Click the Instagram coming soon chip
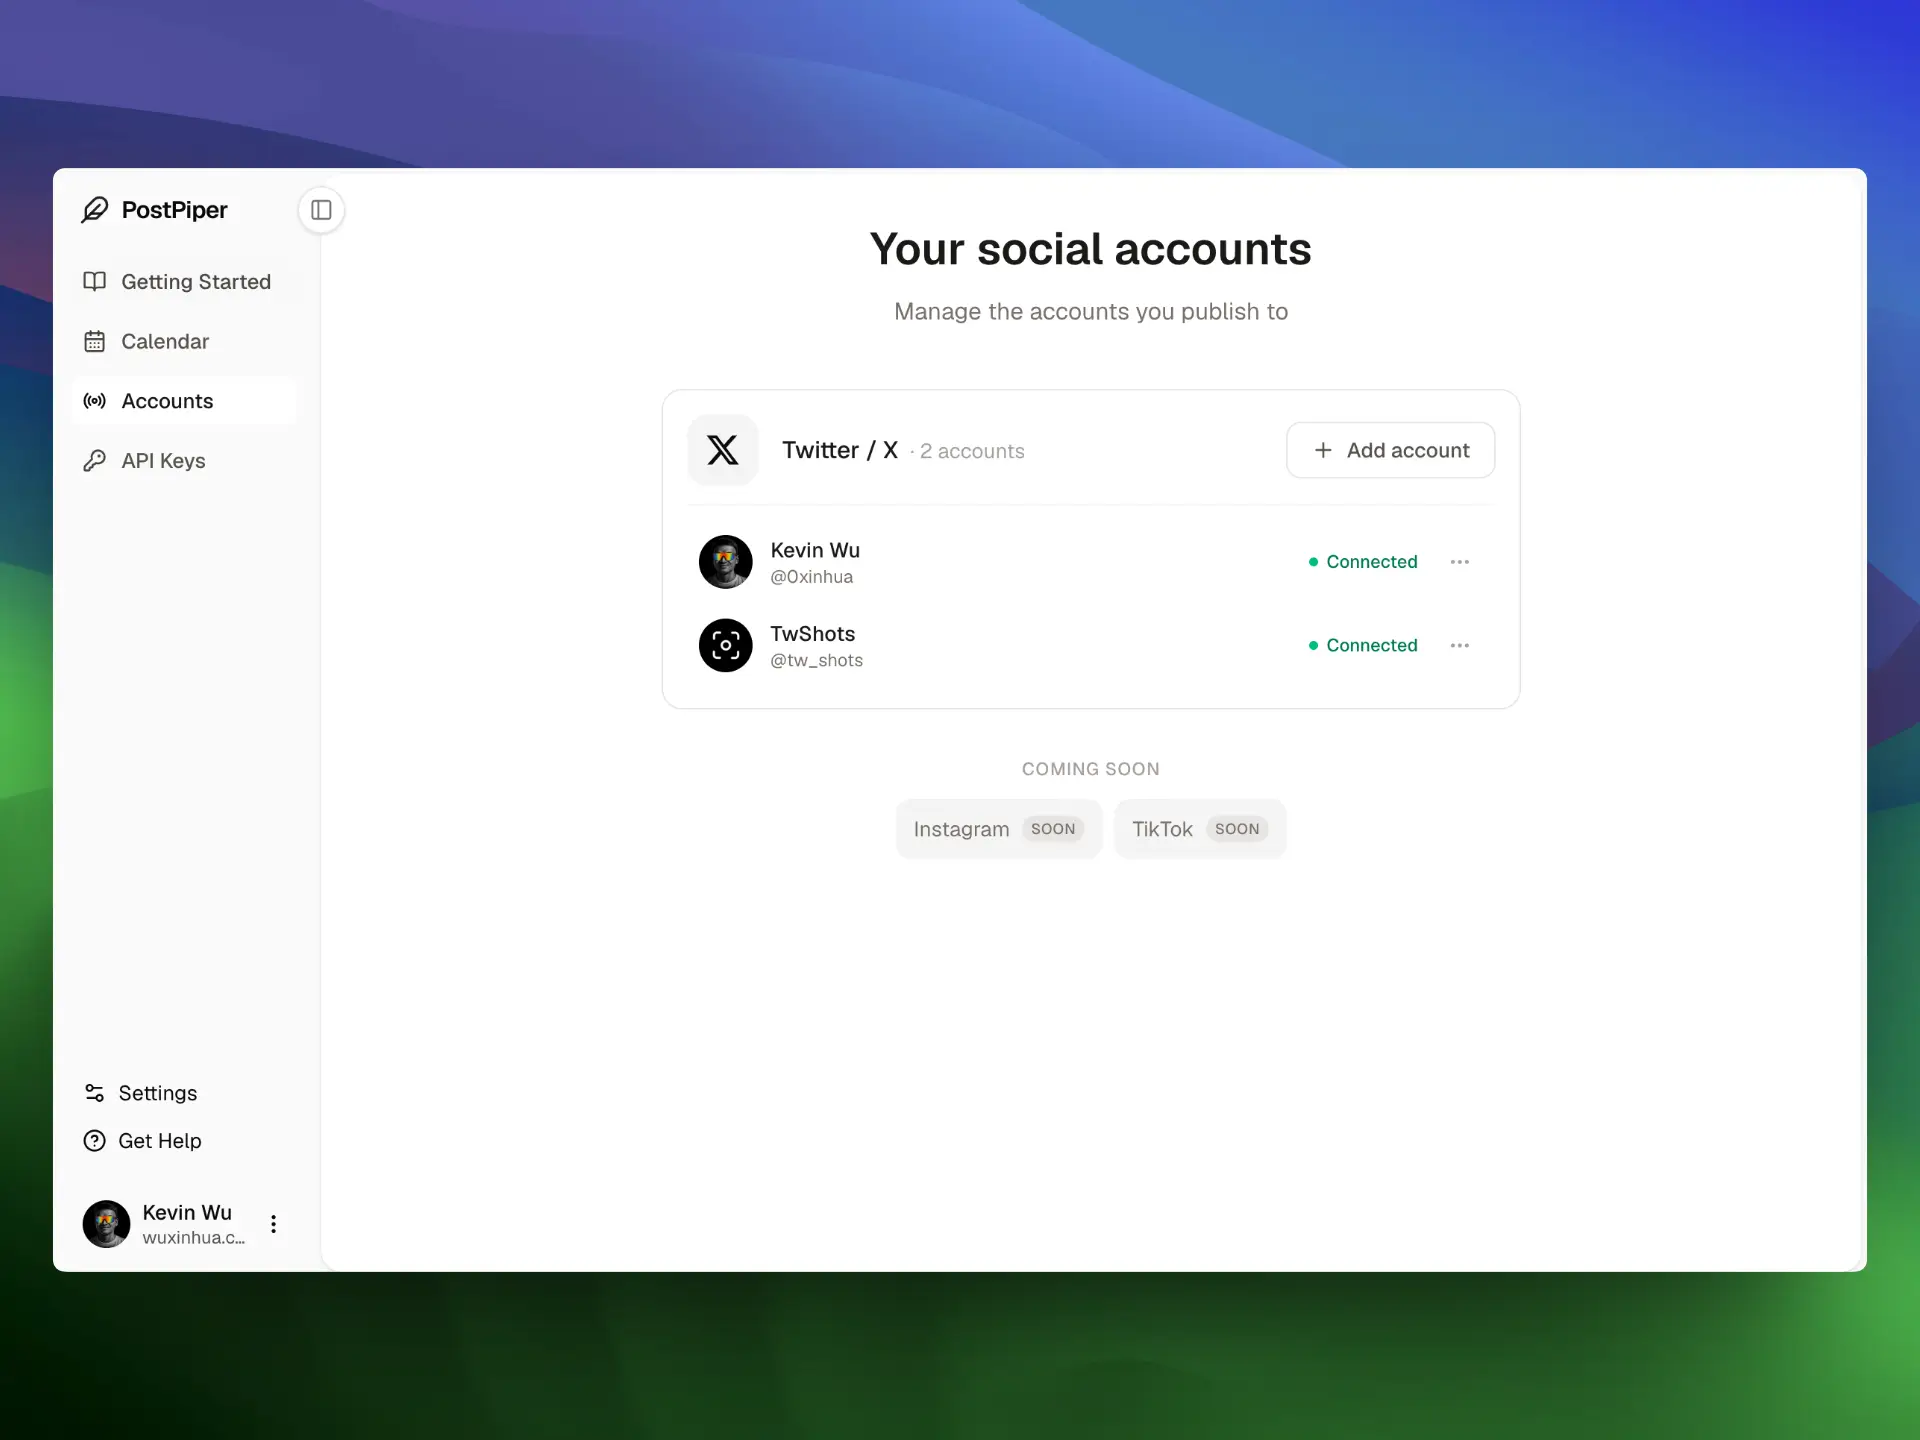 (x=999, y=829)
